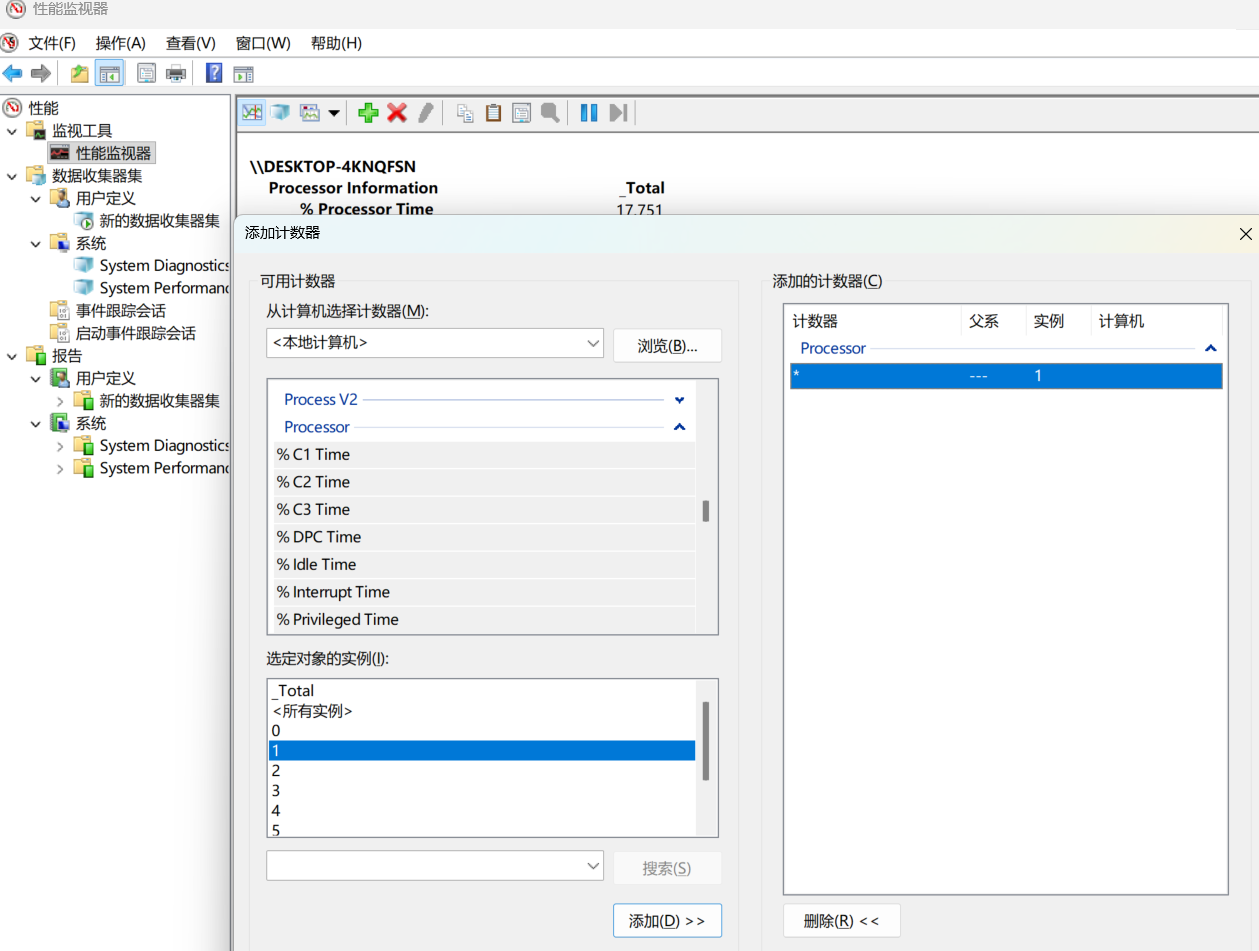The image size is (1259, 951).
Task: Click the Back arrow in the toolbar
Action: coord(13,73)
